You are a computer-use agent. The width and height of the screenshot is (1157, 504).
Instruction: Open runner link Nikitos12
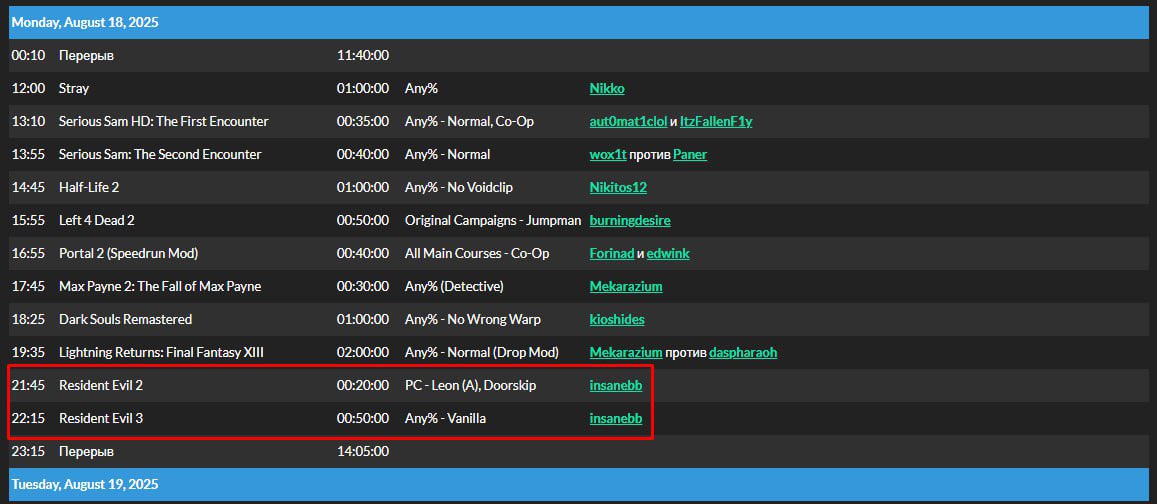pos(618,187)
